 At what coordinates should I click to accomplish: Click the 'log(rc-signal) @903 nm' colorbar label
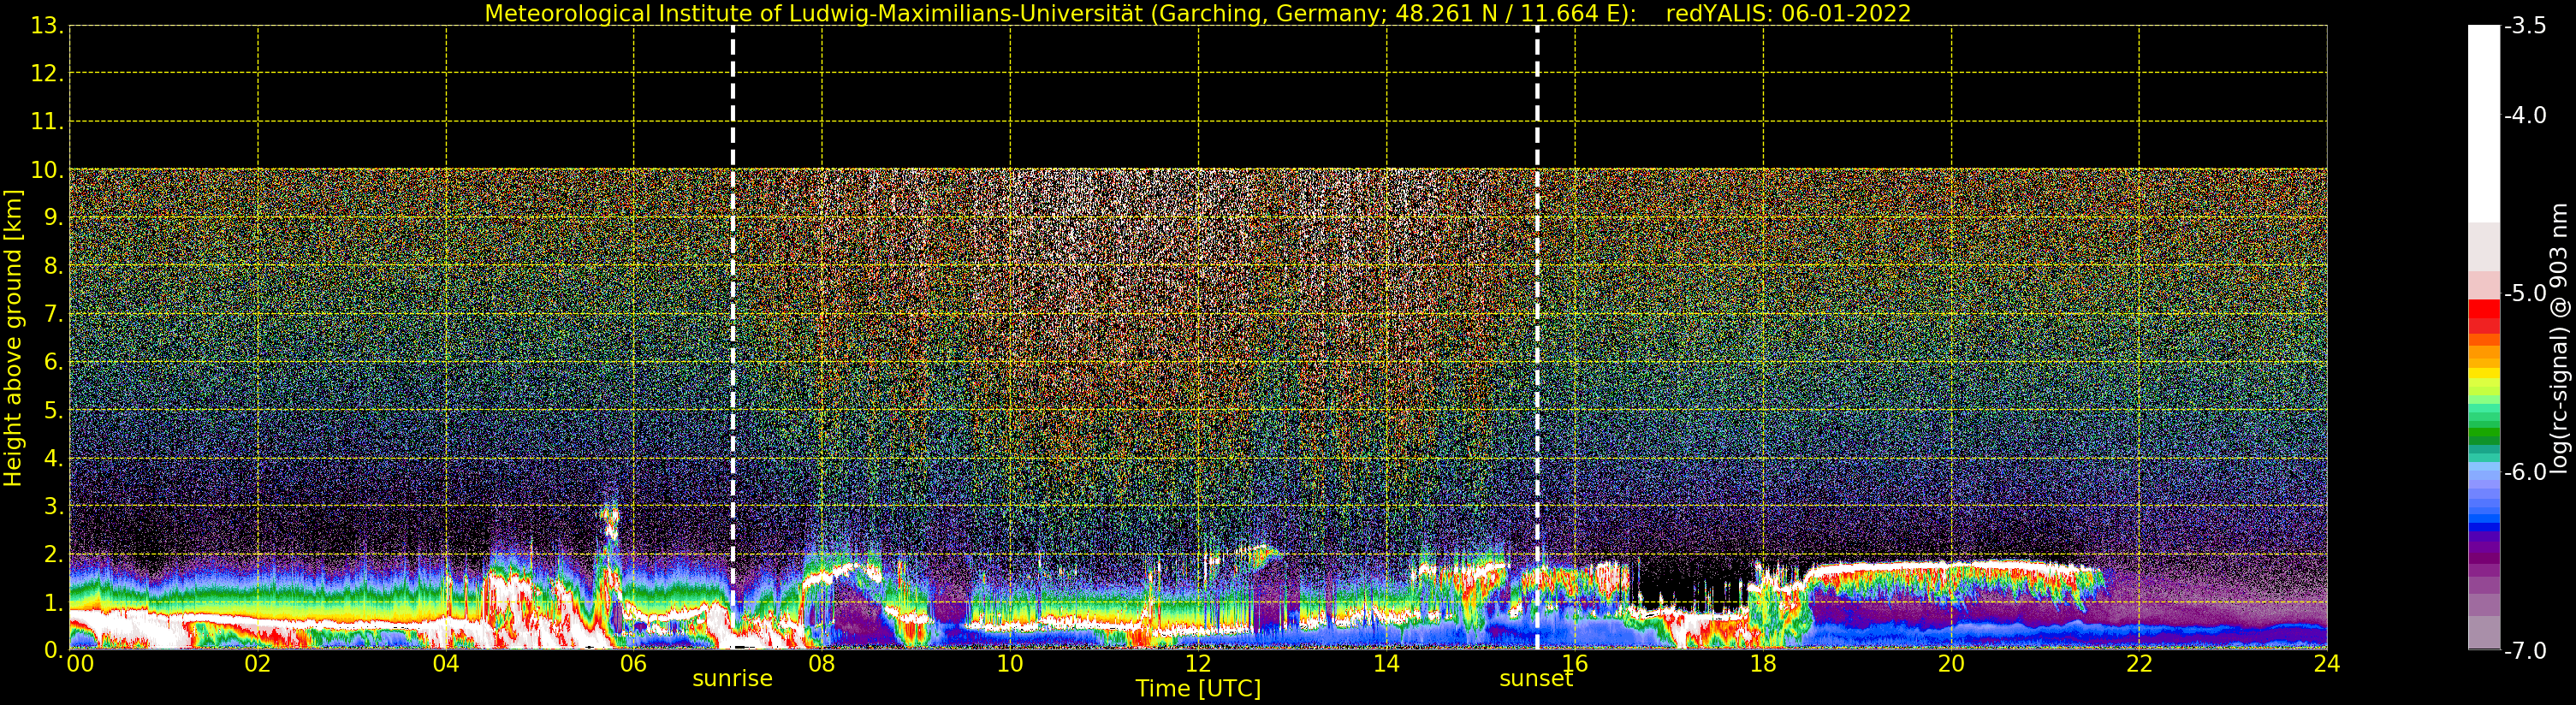pyautogui.click(x=2559, y=338)
